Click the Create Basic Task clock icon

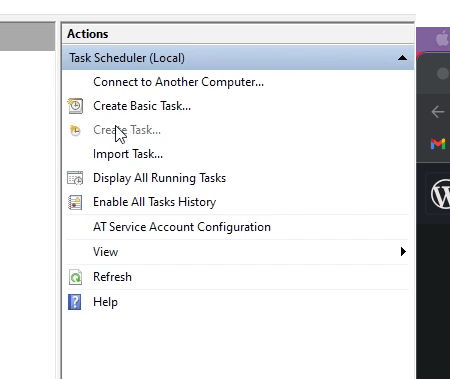coord(75,106)
